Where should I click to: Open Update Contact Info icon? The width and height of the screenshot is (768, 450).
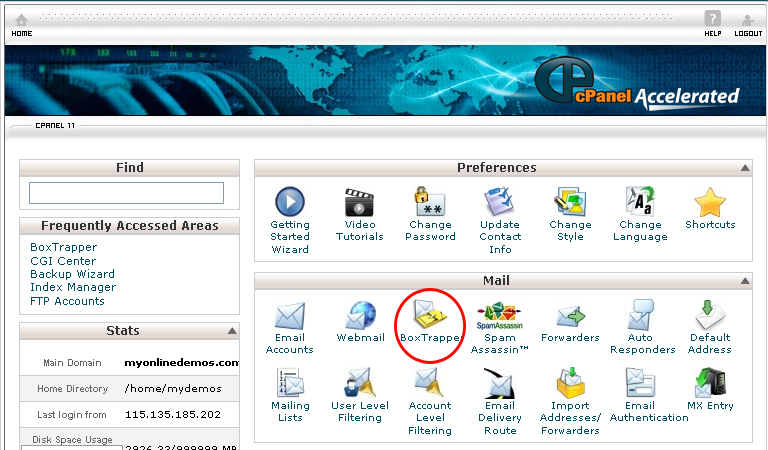click(499, 201)
